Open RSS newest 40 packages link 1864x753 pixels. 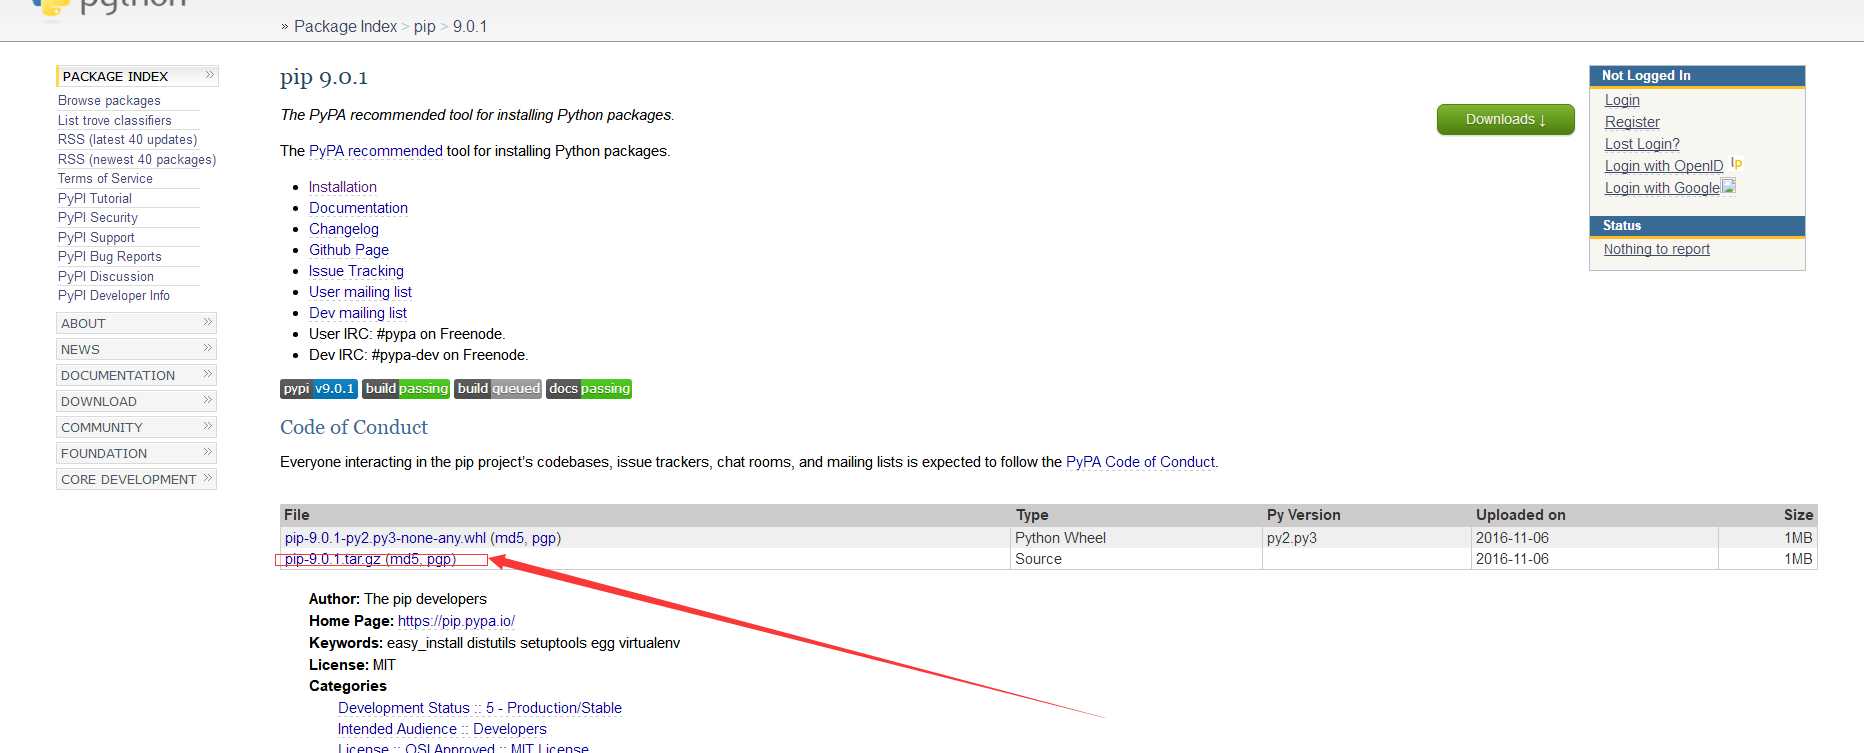[137, 159]
